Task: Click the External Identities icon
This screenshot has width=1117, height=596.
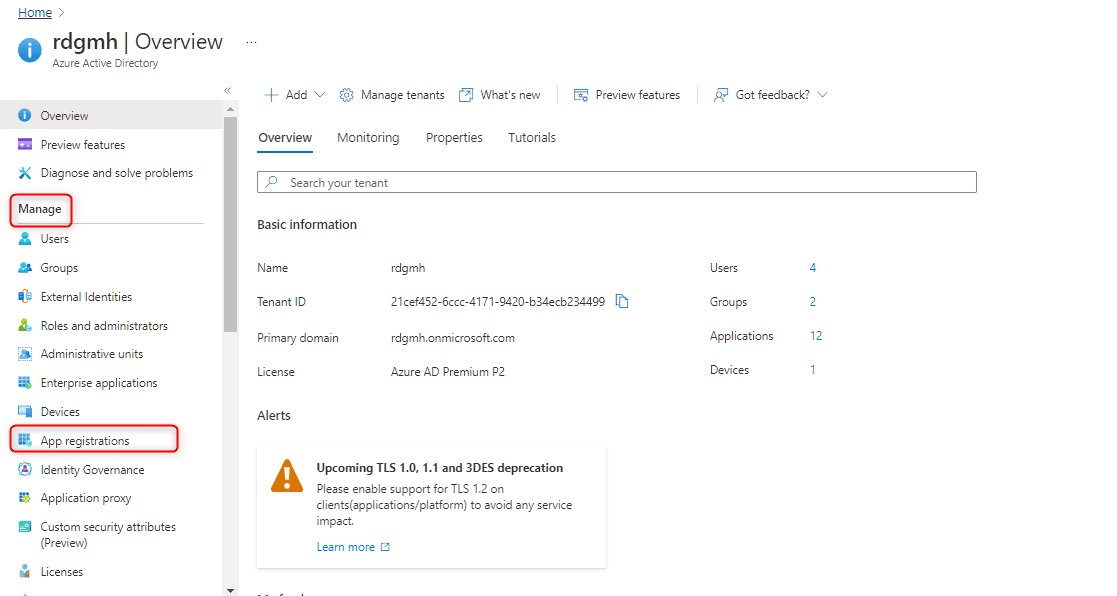Action: coord(25,296)
